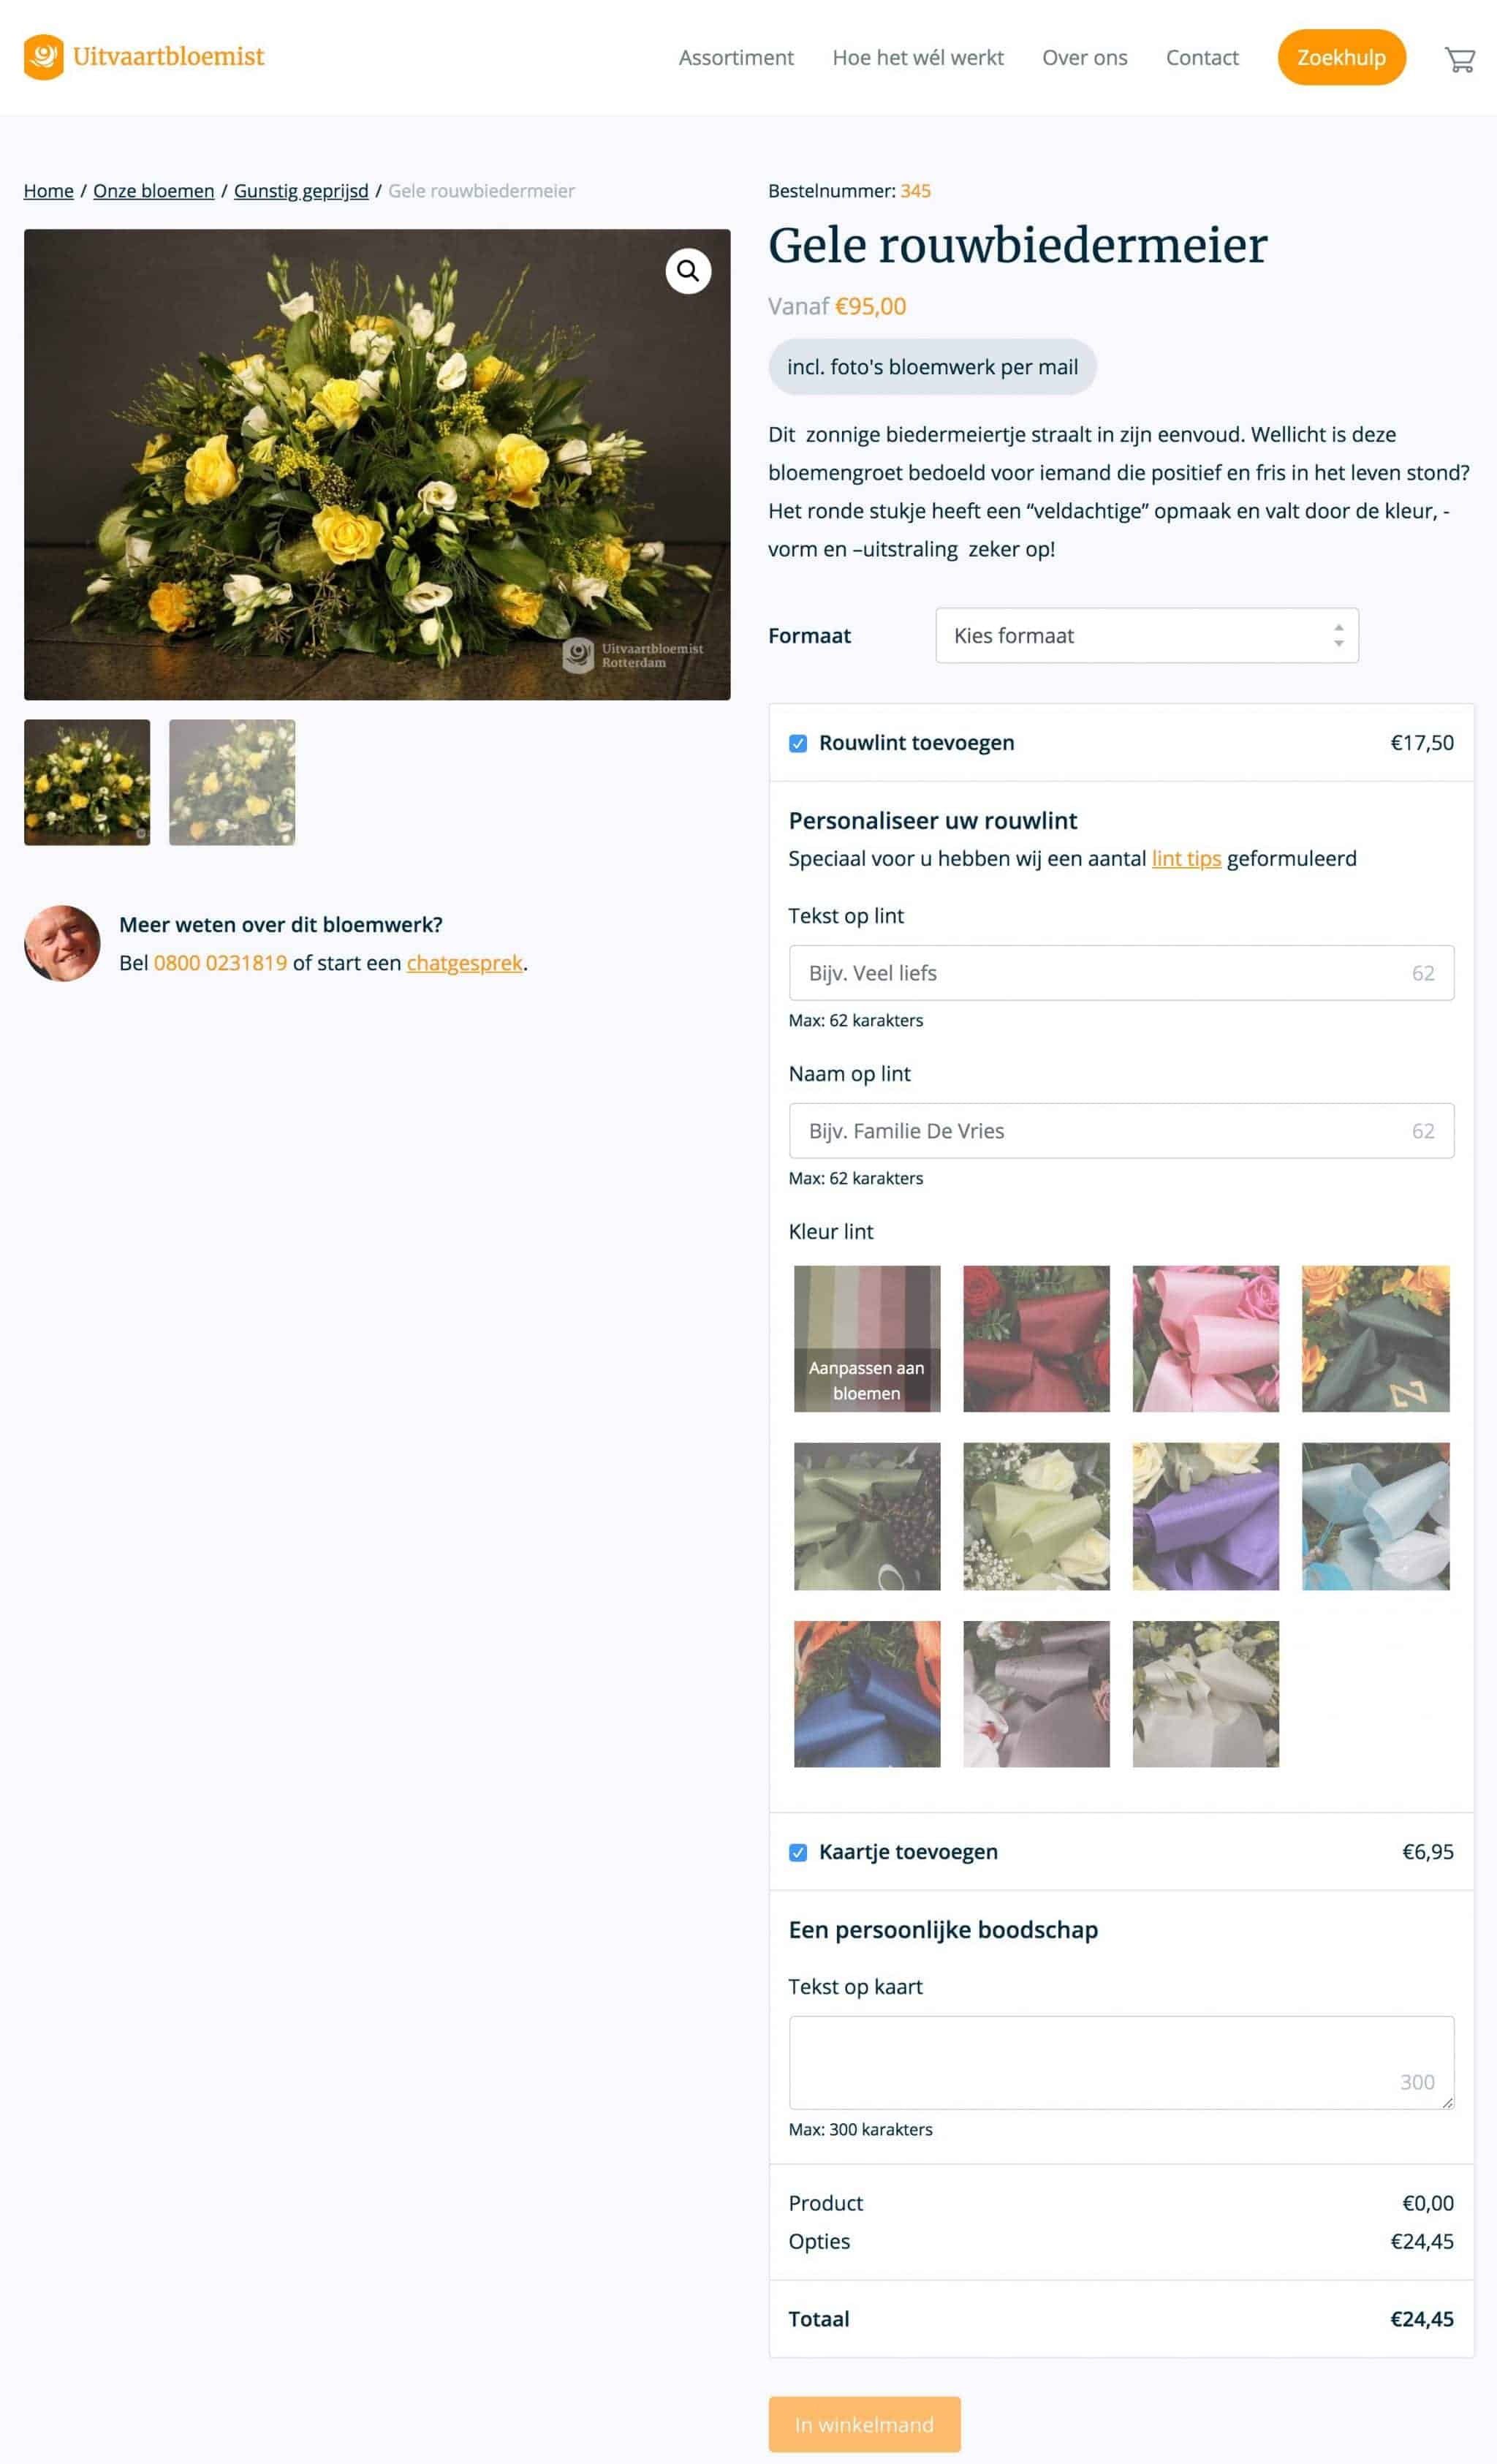Viewport: 1497px width, 2464px height.
Task: Select the first bouquet thumbnail
Action: (x=87, y=782)
